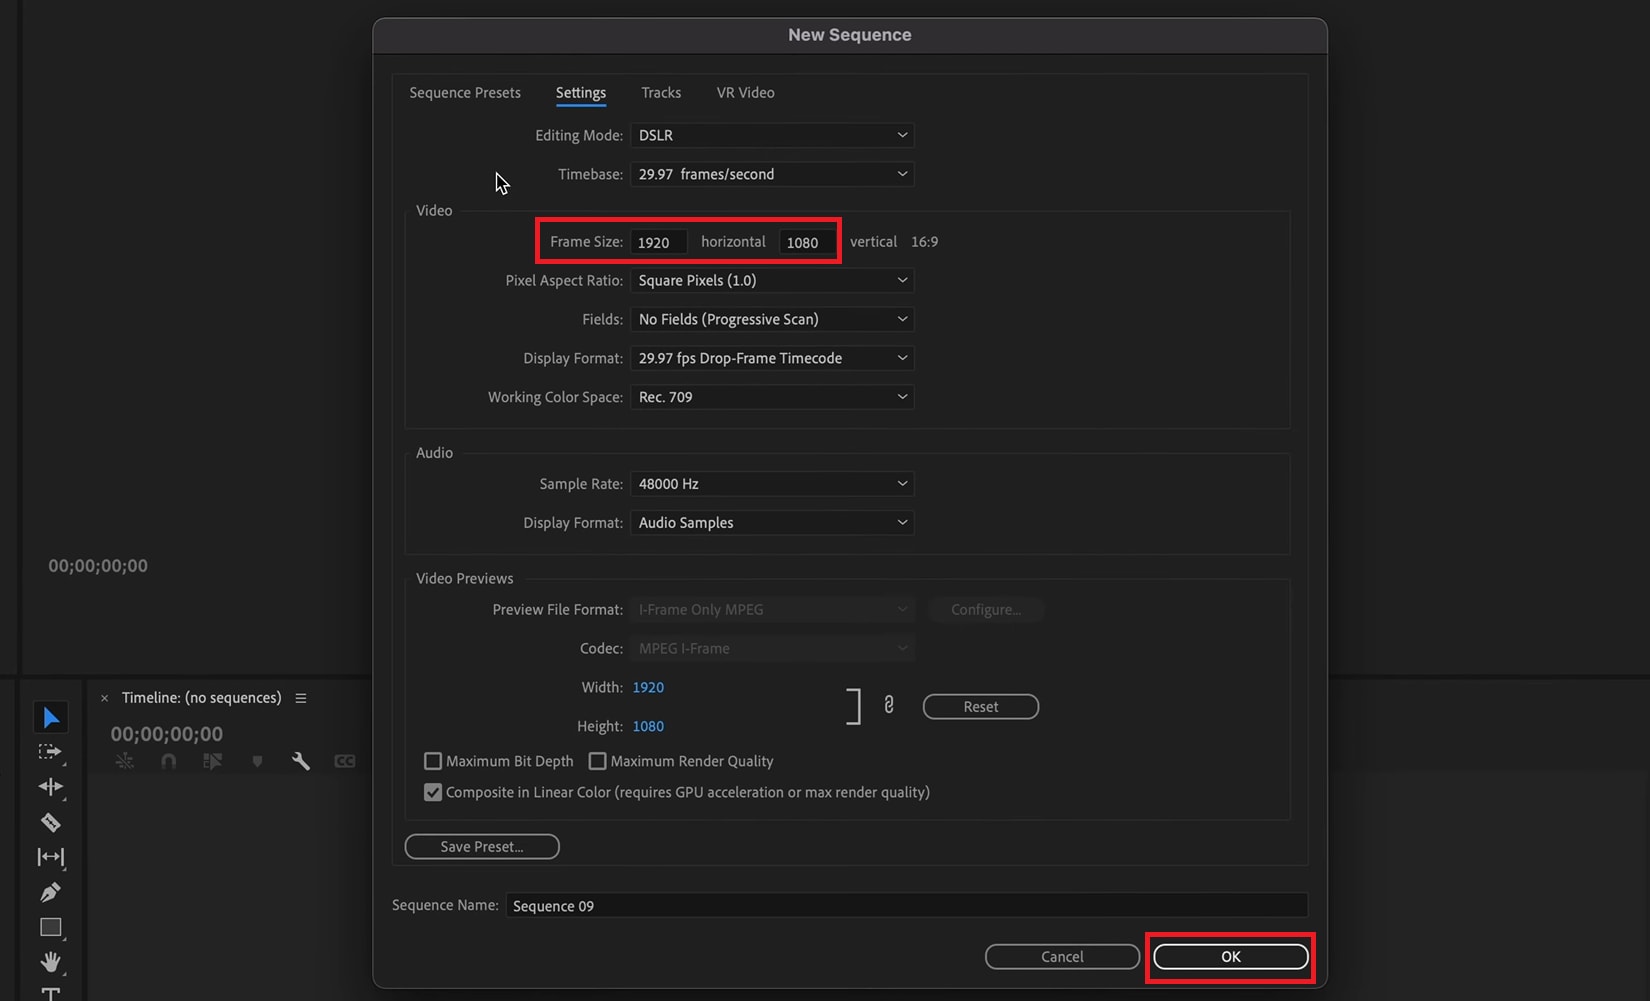The width and height of the screenshot is (1650, 1001).
Task: Select the Pen tool in the toolbar
Action: [51, 892]
